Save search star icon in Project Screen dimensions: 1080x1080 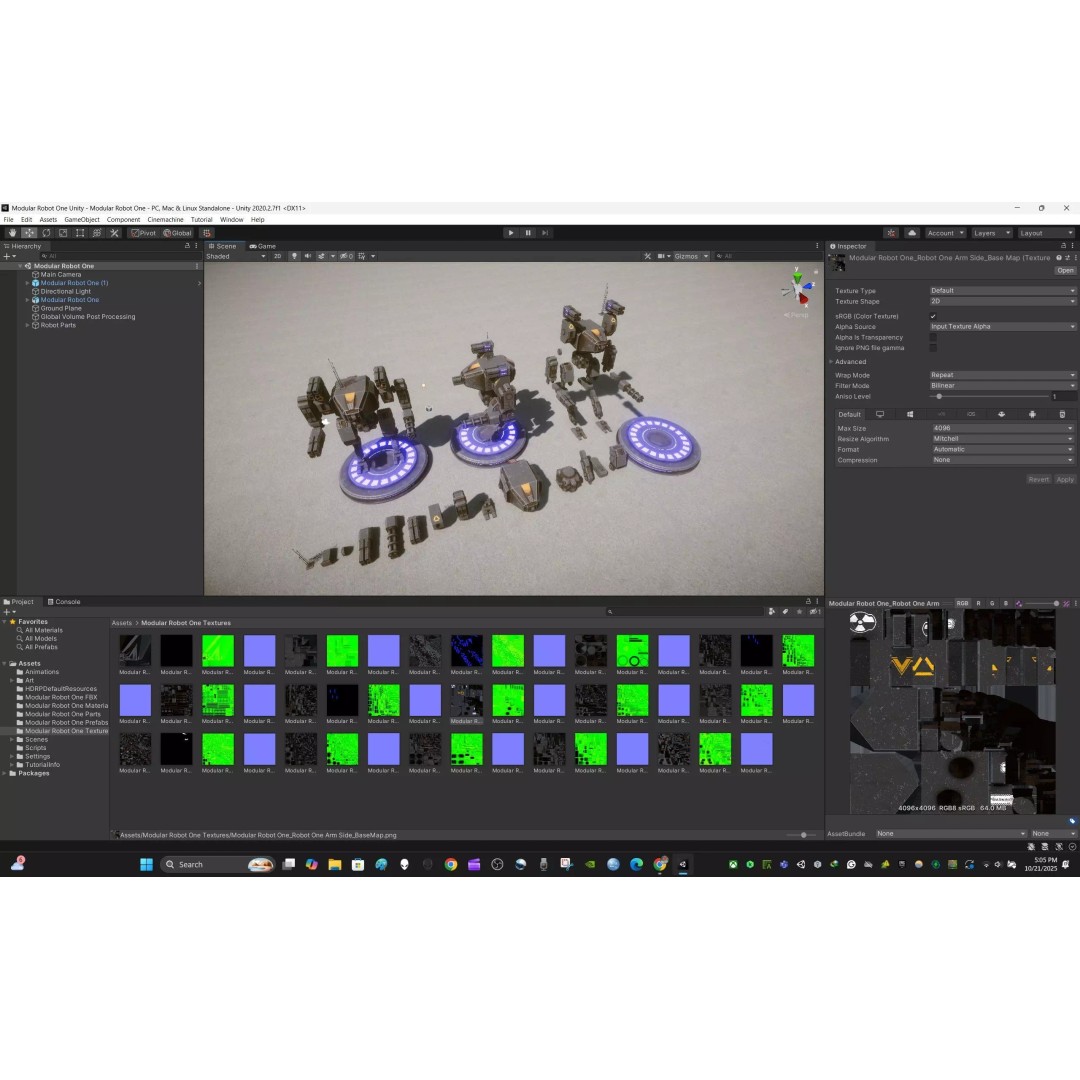click(799, 612)
